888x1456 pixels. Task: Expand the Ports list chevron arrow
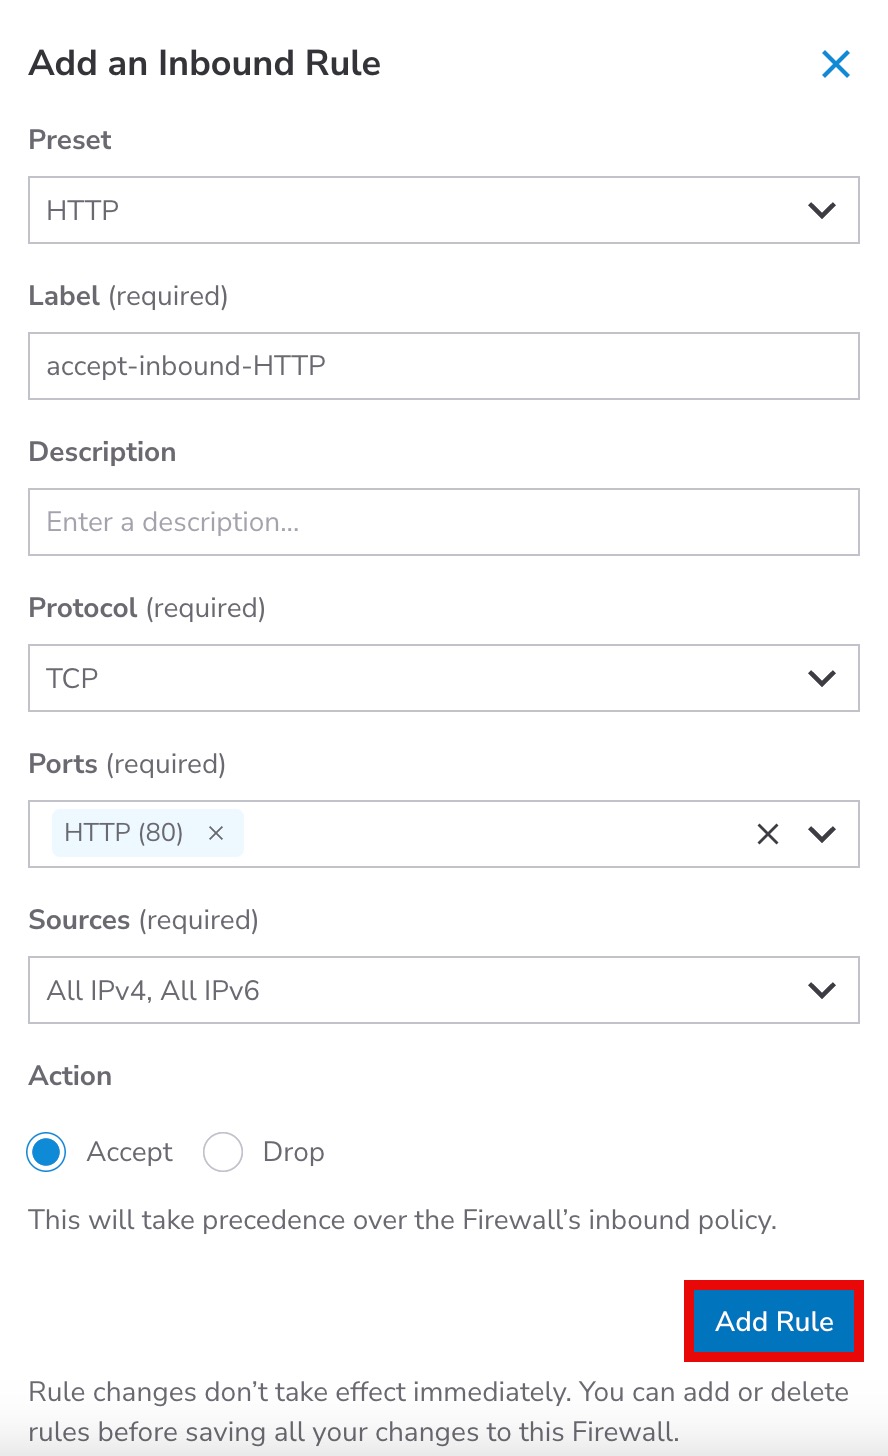(x=822, y=834)
